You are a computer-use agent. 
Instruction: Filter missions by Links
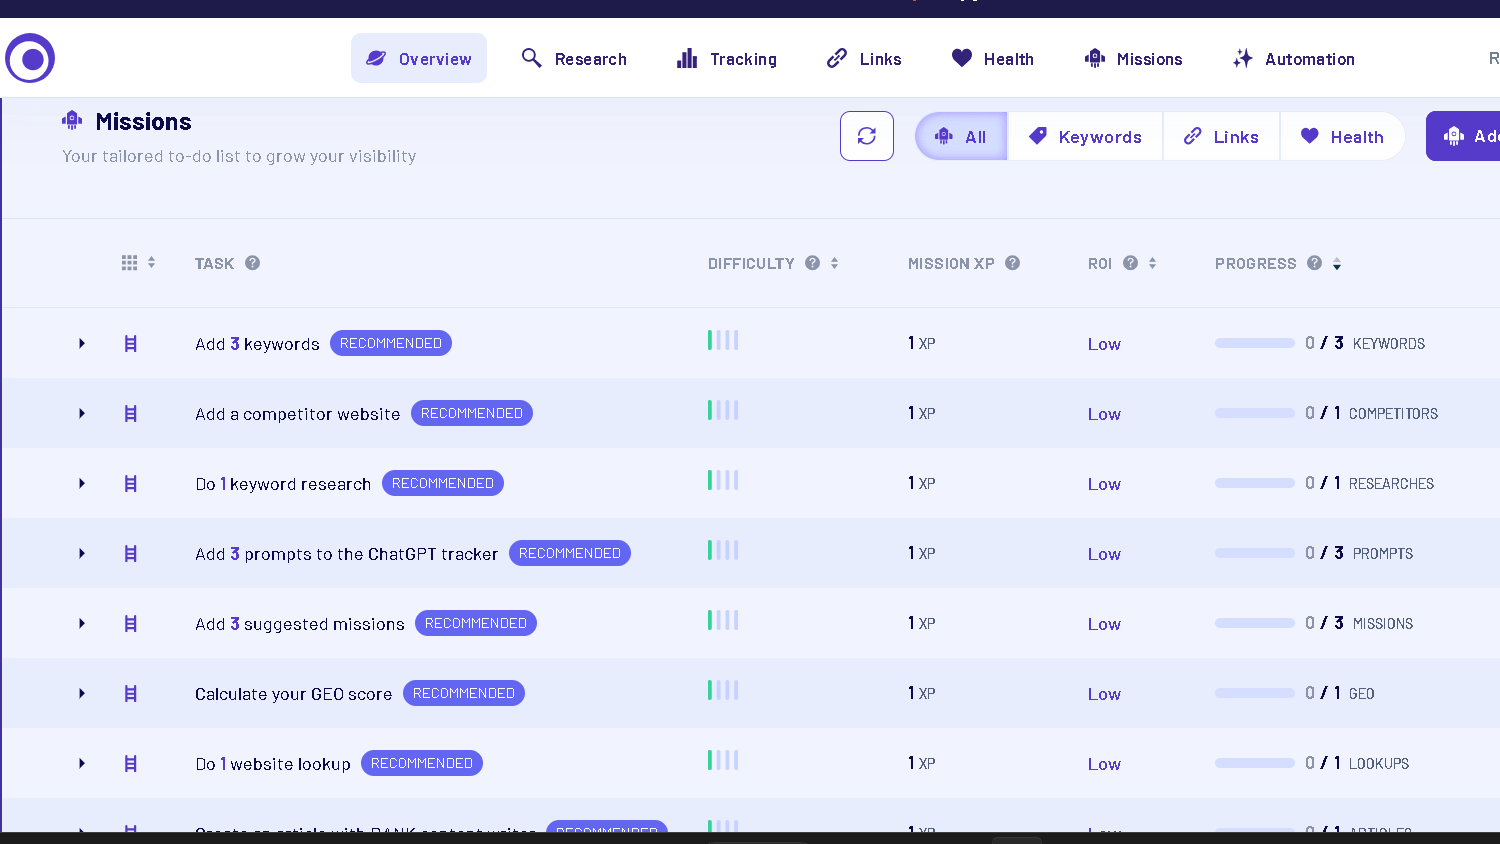pos(1221,137)
